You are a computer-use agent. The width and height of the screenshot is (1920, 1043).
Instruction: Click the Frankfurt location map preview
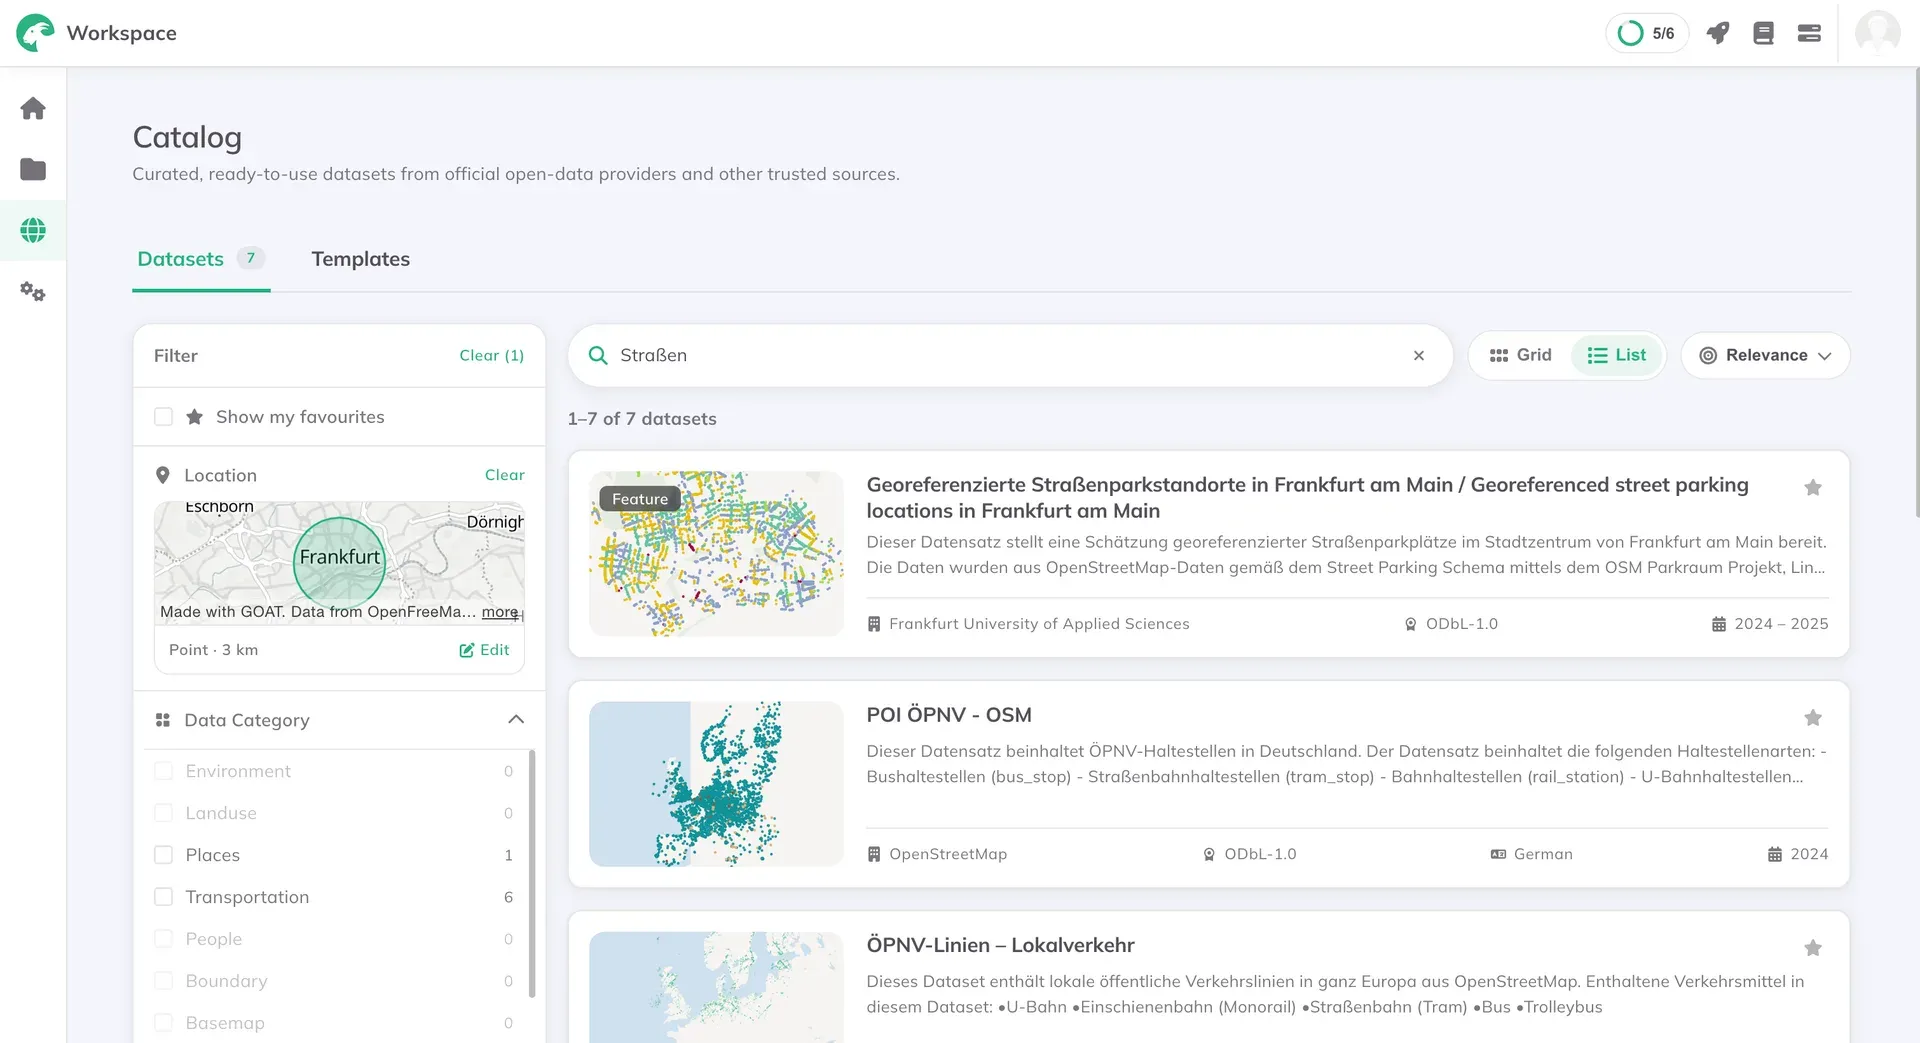(339, 562)
